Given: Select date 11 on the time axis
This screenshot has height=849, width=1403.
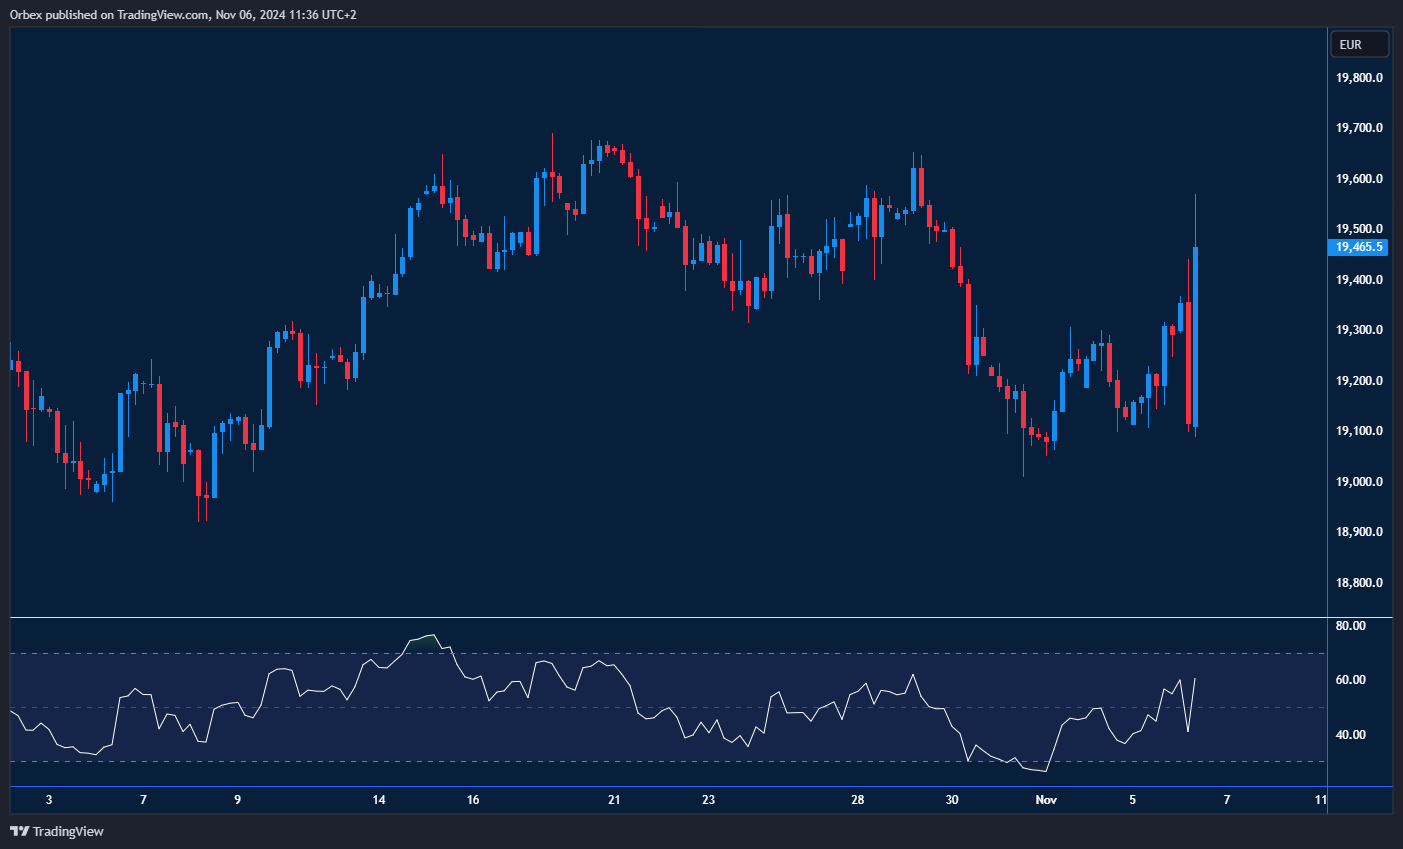Looking at the screenshot, I should pyautogui.click(x=1321, y=800).
